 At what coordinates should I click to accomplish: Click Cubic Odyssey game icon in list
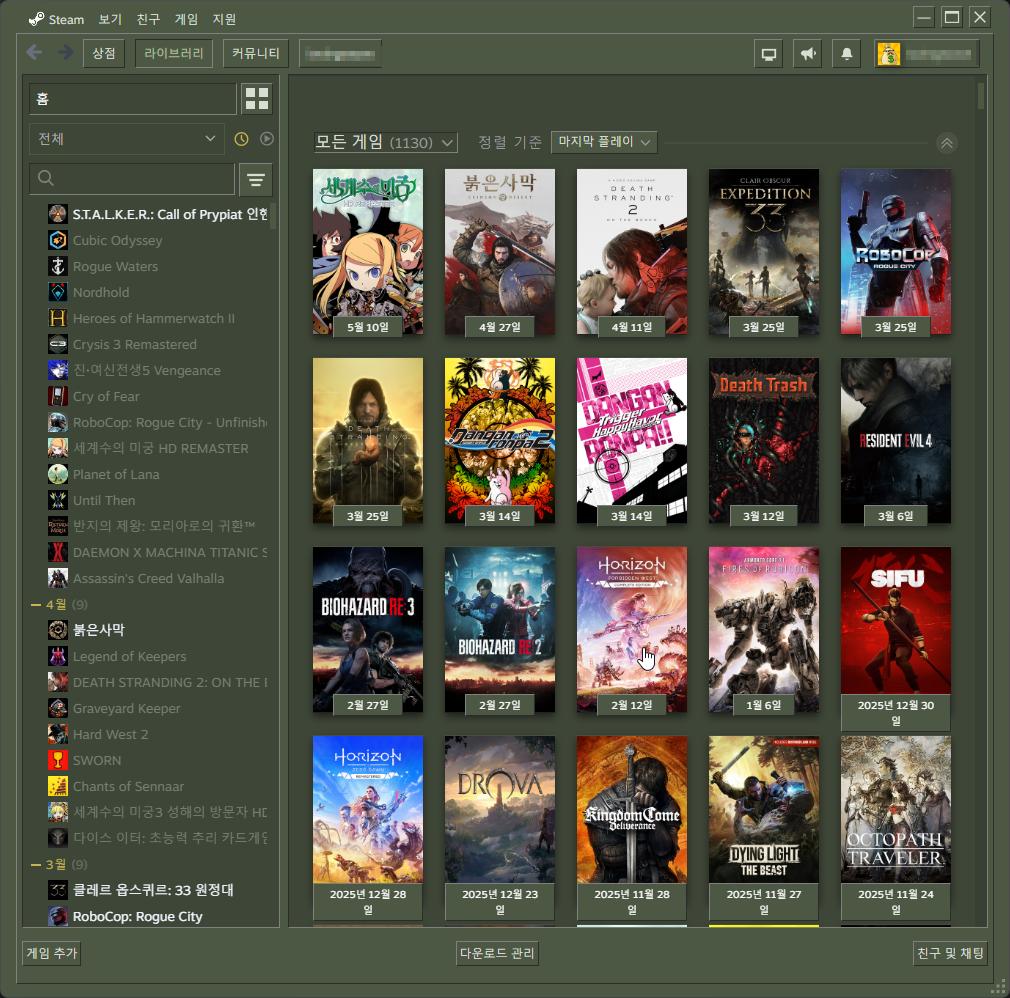(58, 240)
